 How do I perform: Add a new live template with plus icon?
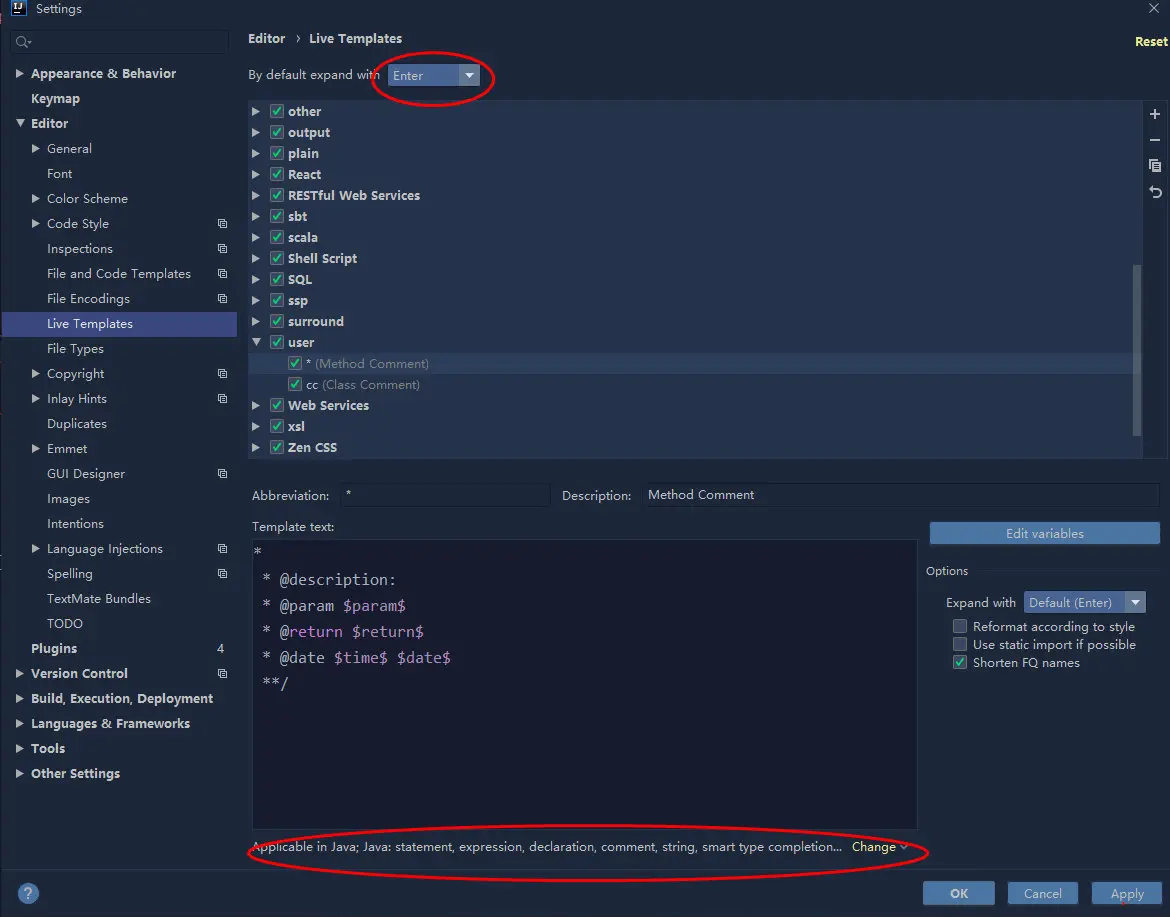tap(1154, 114)
